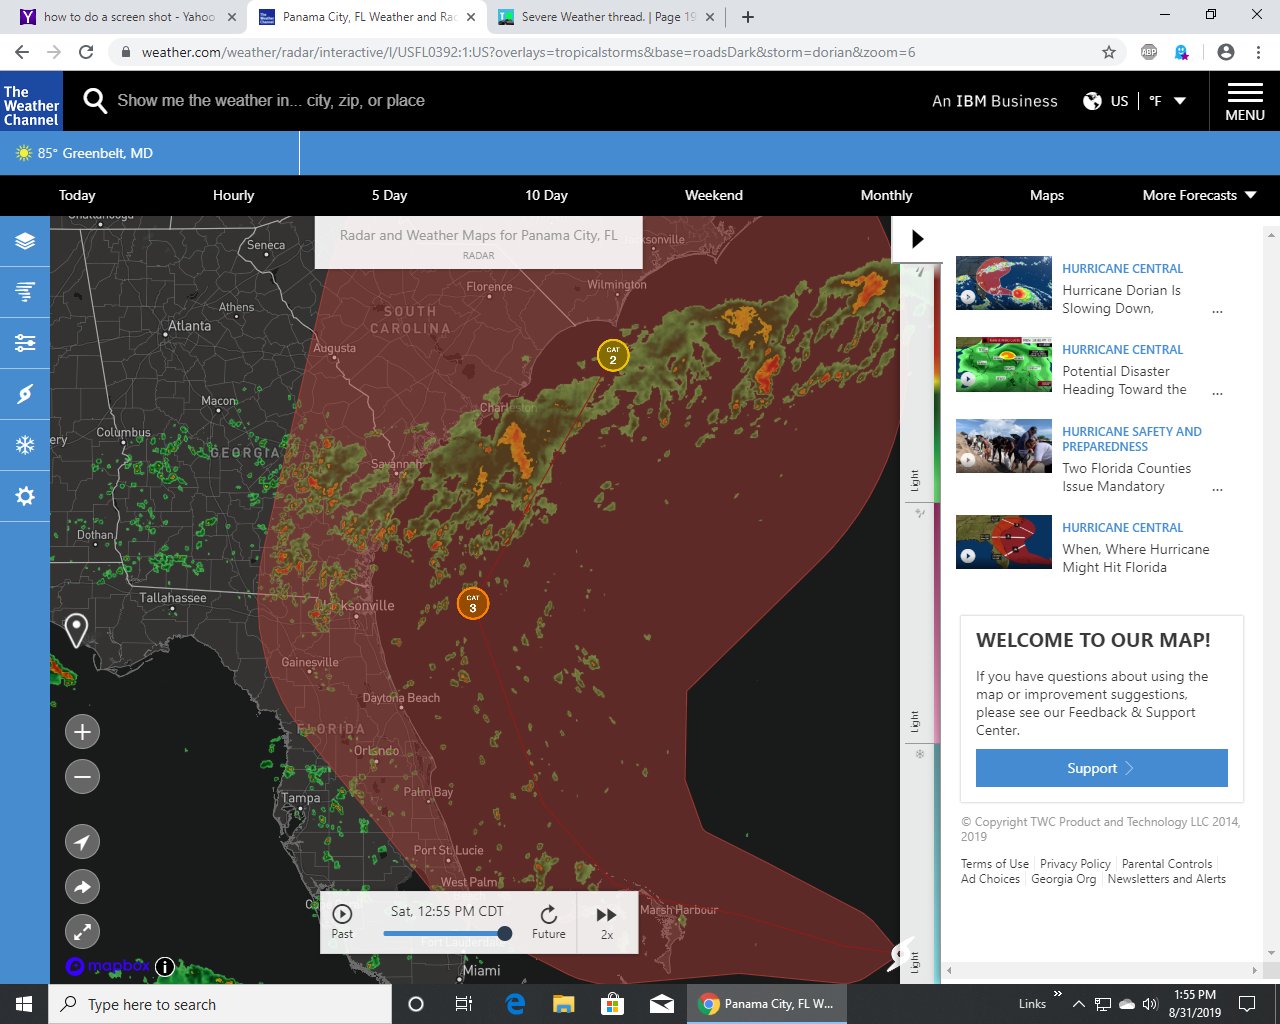The image size is (1280, 1024).
Task: Open the Privacy Policy link
Action: [1075, 864]
